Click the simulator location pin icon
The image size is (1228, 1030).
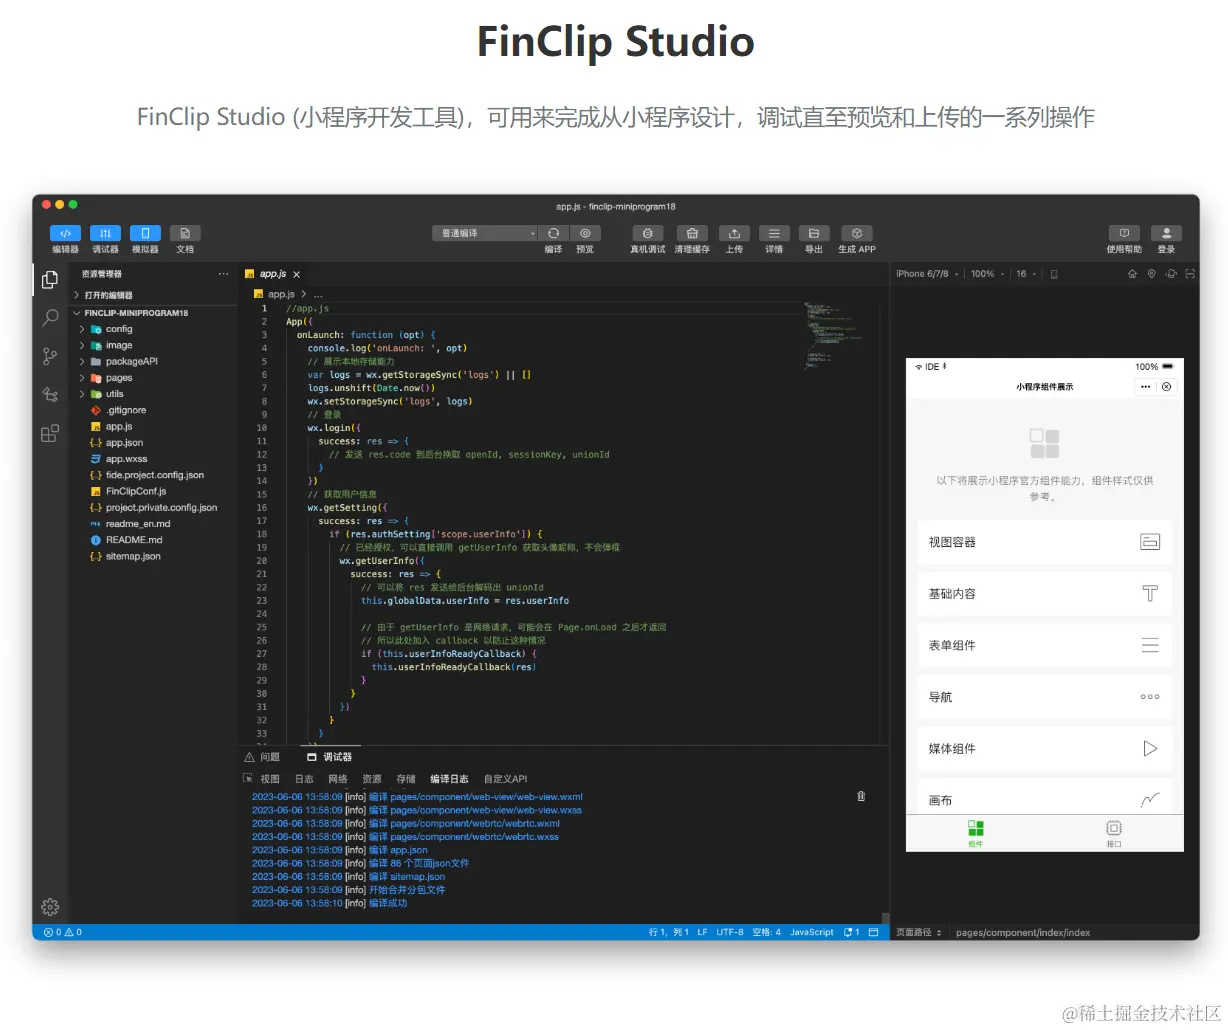tap(1151, 274)
